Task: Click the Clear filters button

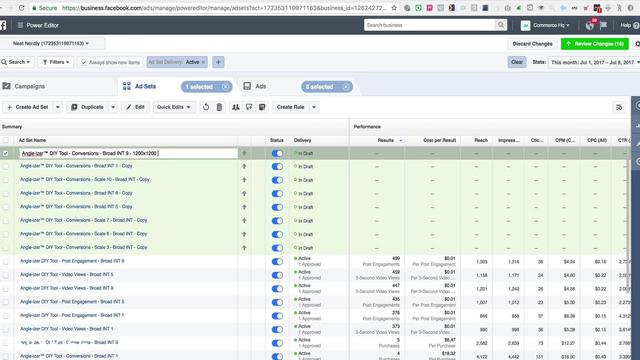Action: click(517, 62)
